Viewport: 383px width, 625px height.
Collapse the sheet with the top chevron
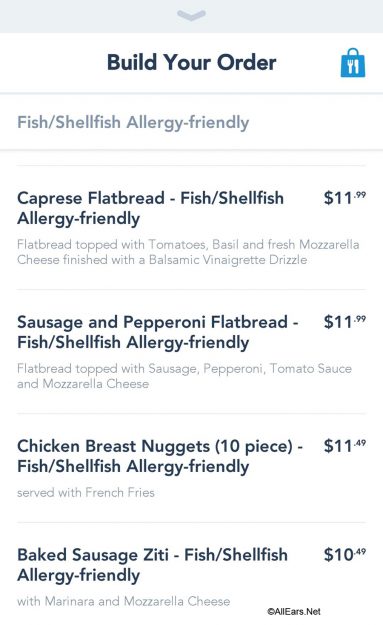click(x=191, y=15)
